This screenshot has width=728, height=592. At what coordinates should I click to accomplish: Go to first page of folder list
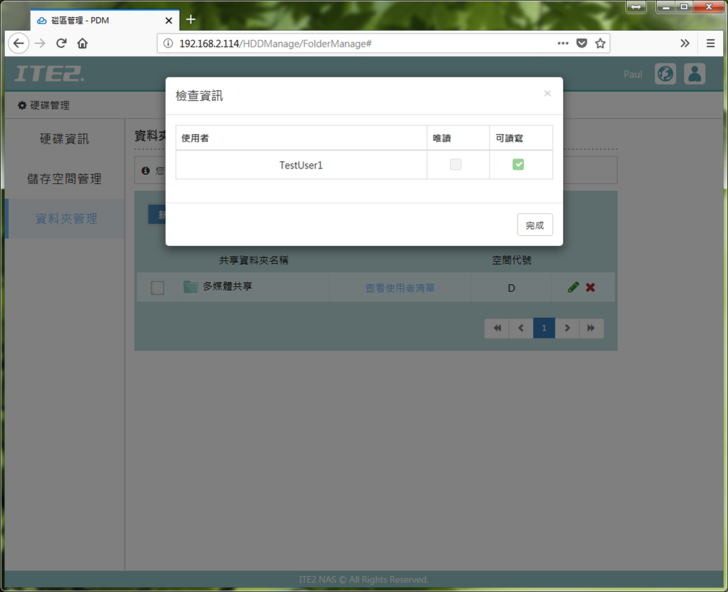tap(497, 328)
